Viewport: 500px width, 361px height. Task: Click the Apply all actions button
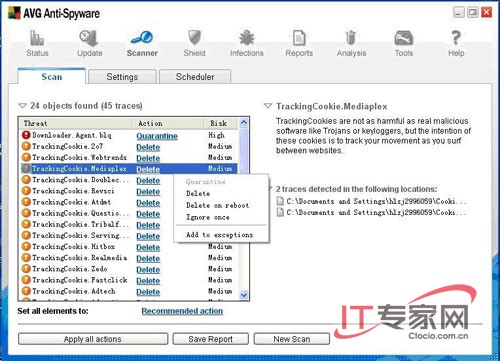[93, 339]
